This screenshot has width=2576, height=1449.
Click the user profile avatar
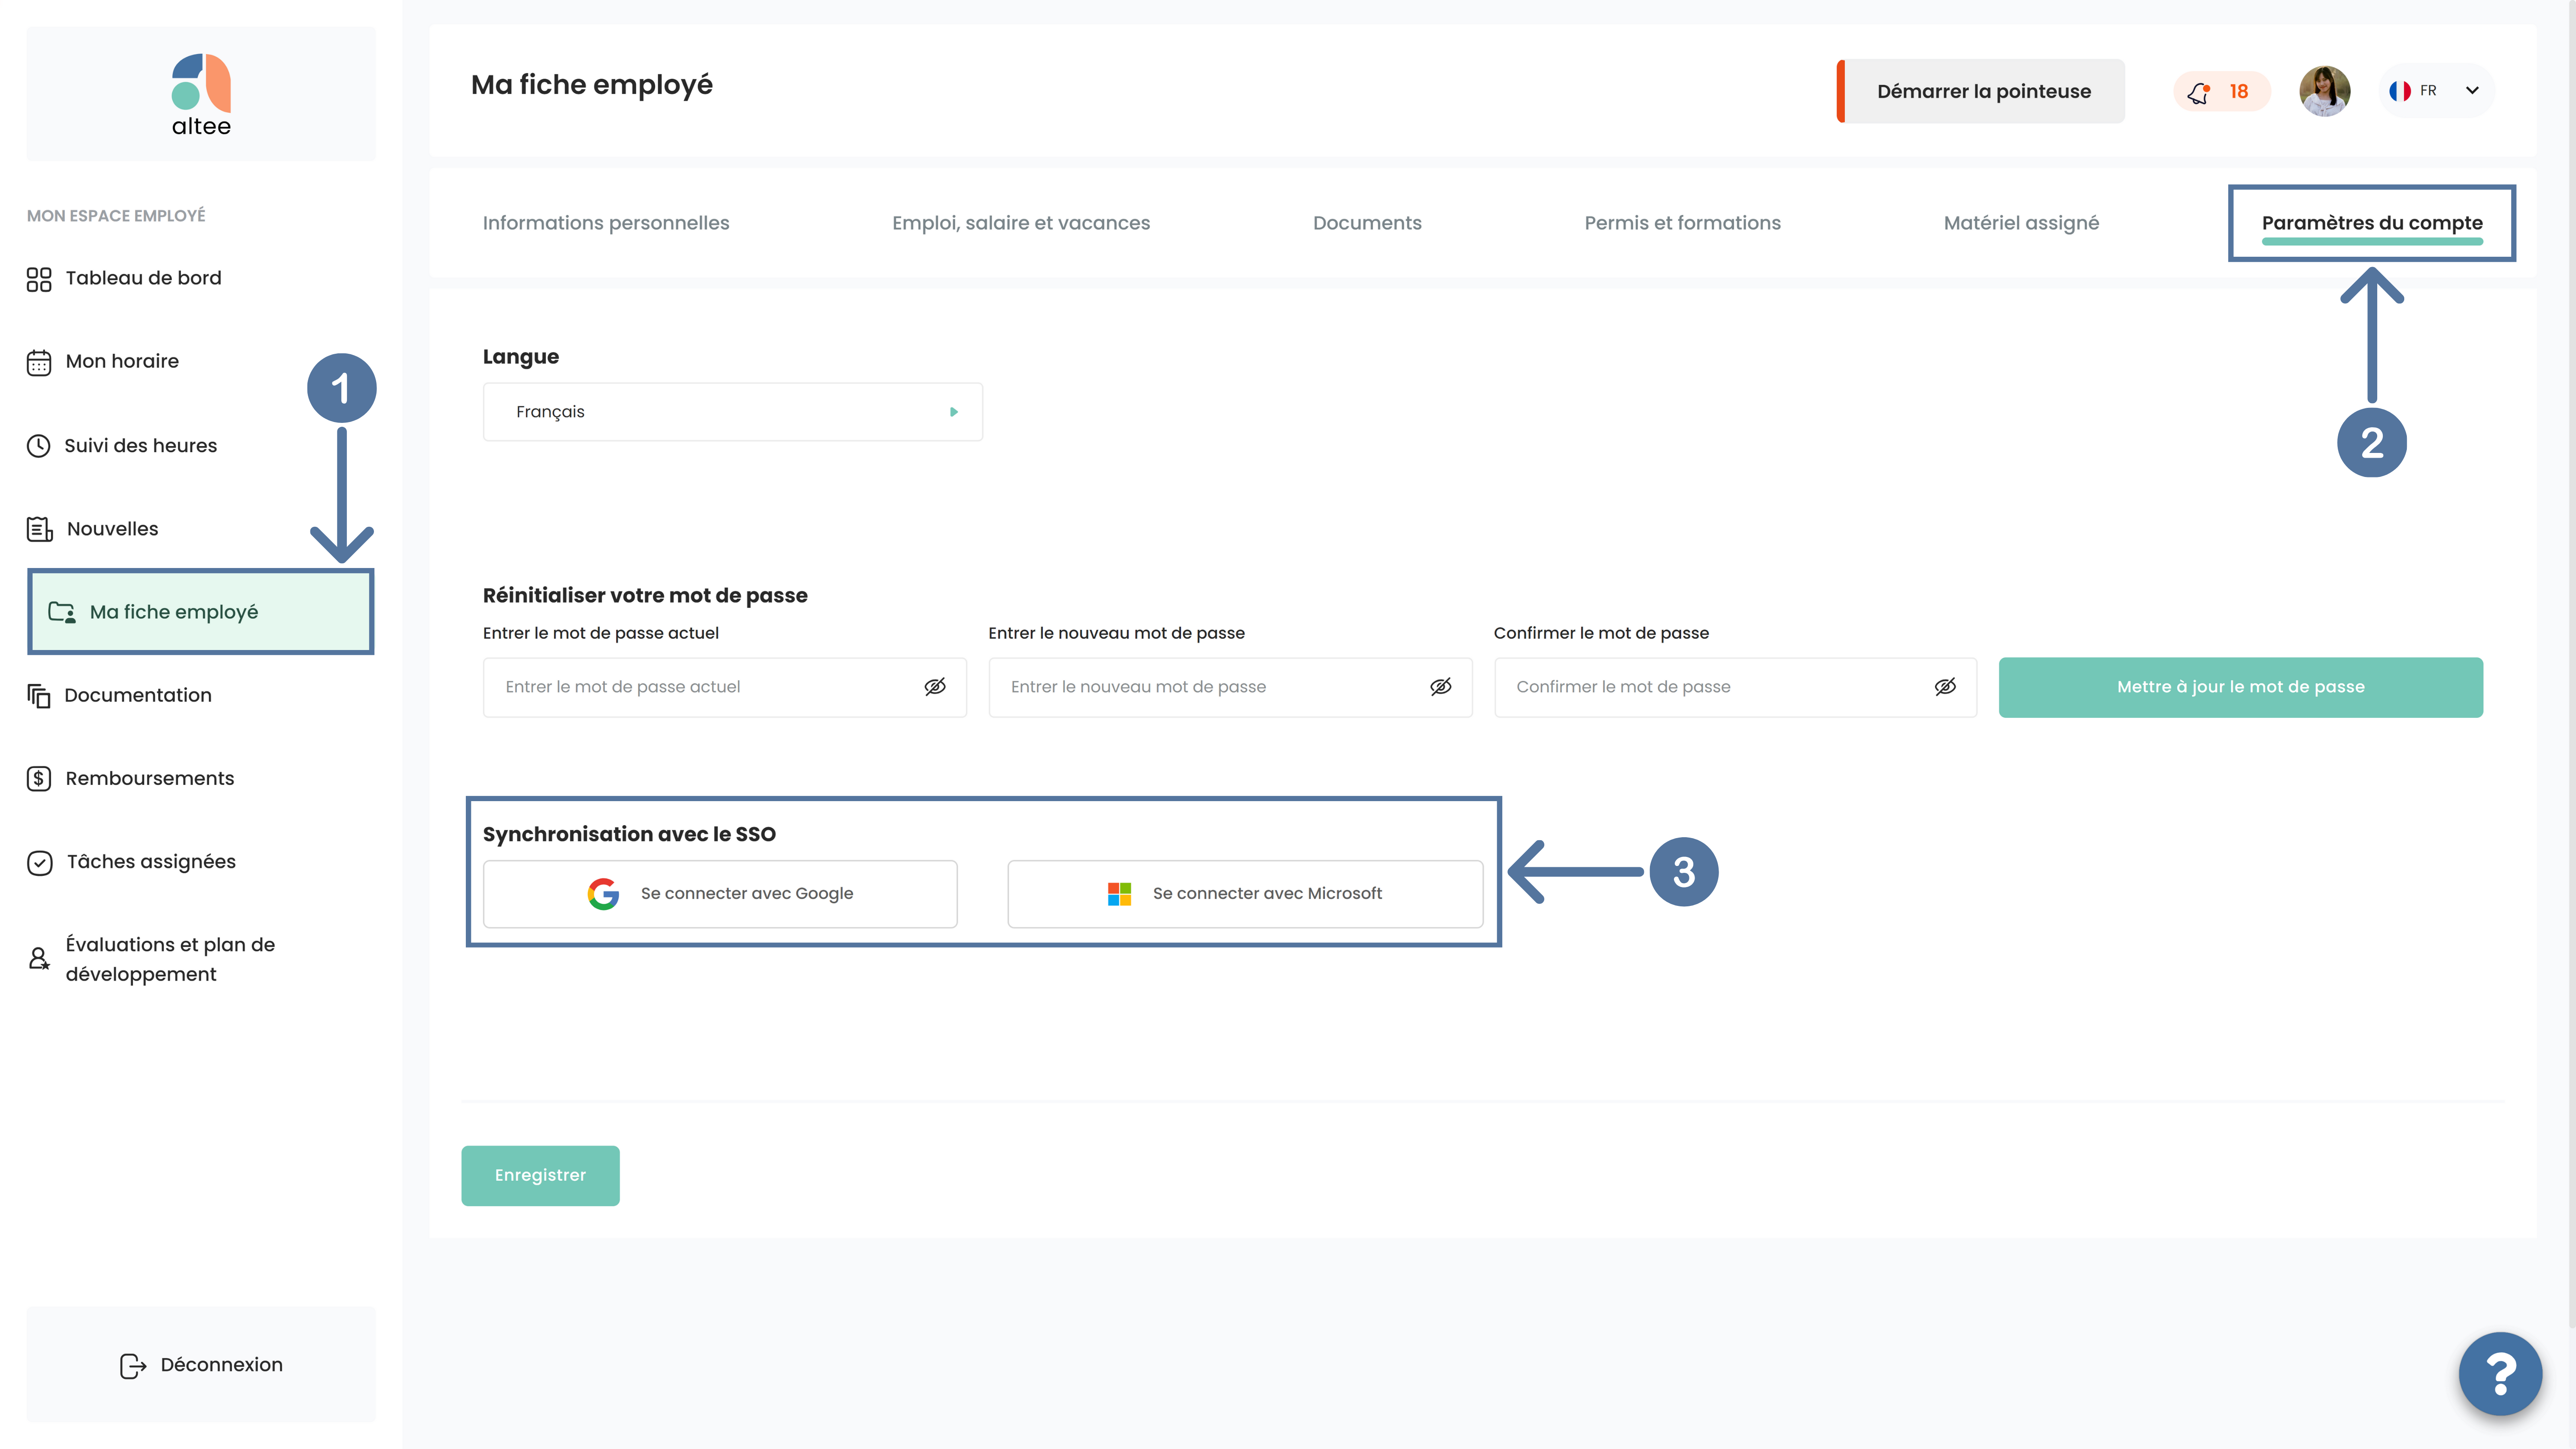tap(2324, 91)
